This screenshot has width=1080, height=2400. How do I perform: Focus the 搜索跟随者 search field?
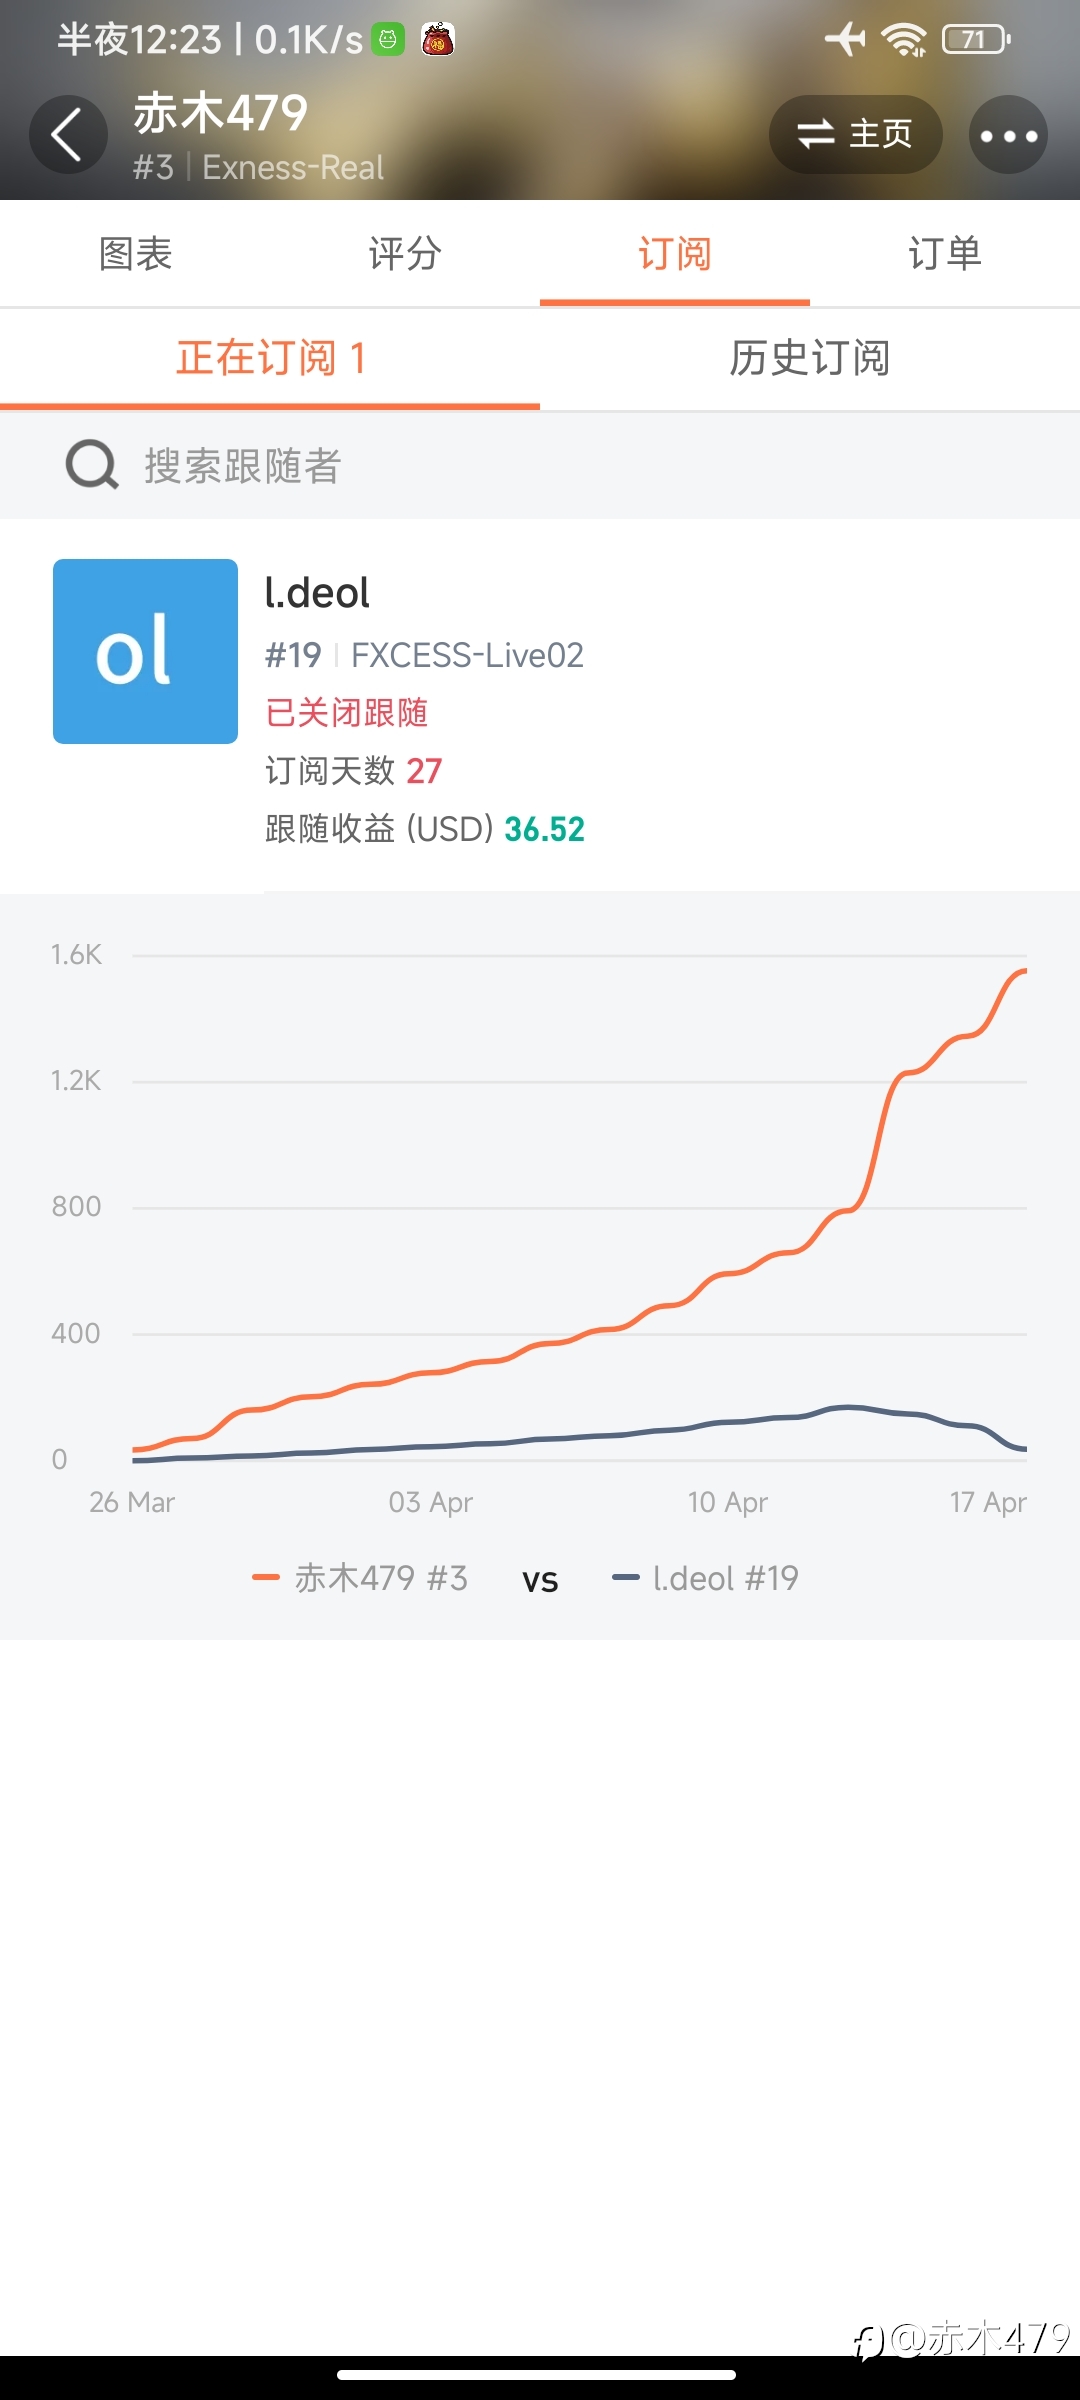[x=540, y=466]
